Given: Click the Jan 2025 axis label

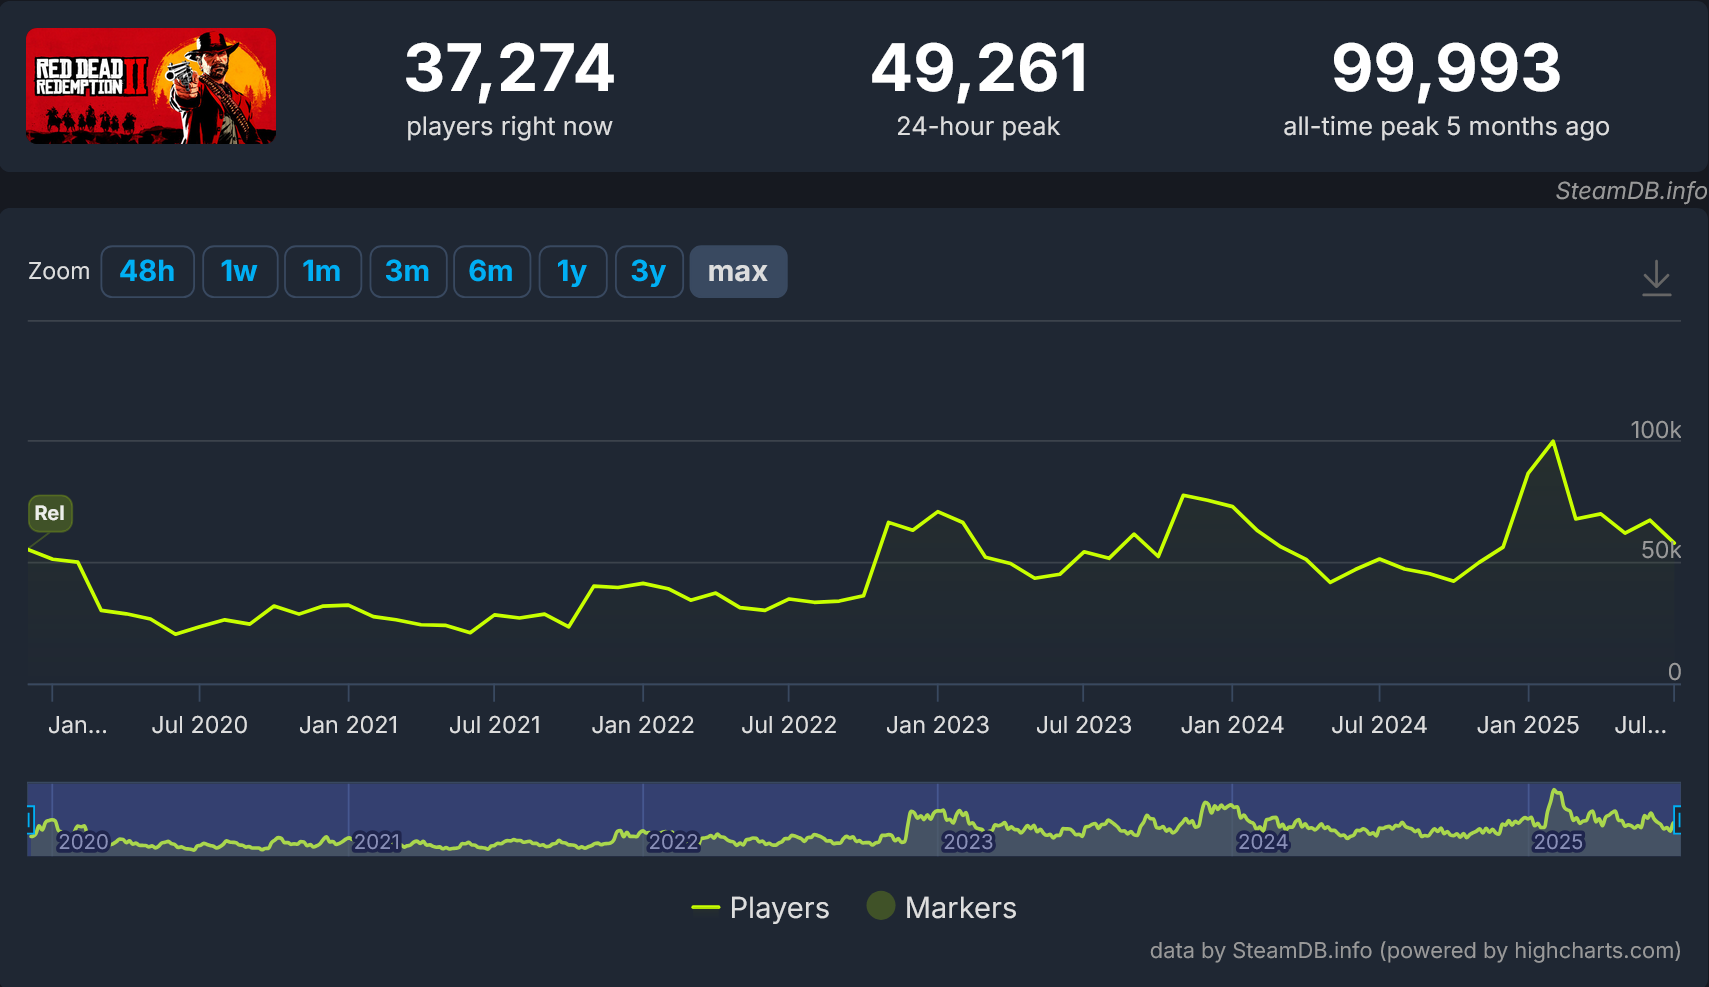Looking at the screenshot, I should (1527, 725).
